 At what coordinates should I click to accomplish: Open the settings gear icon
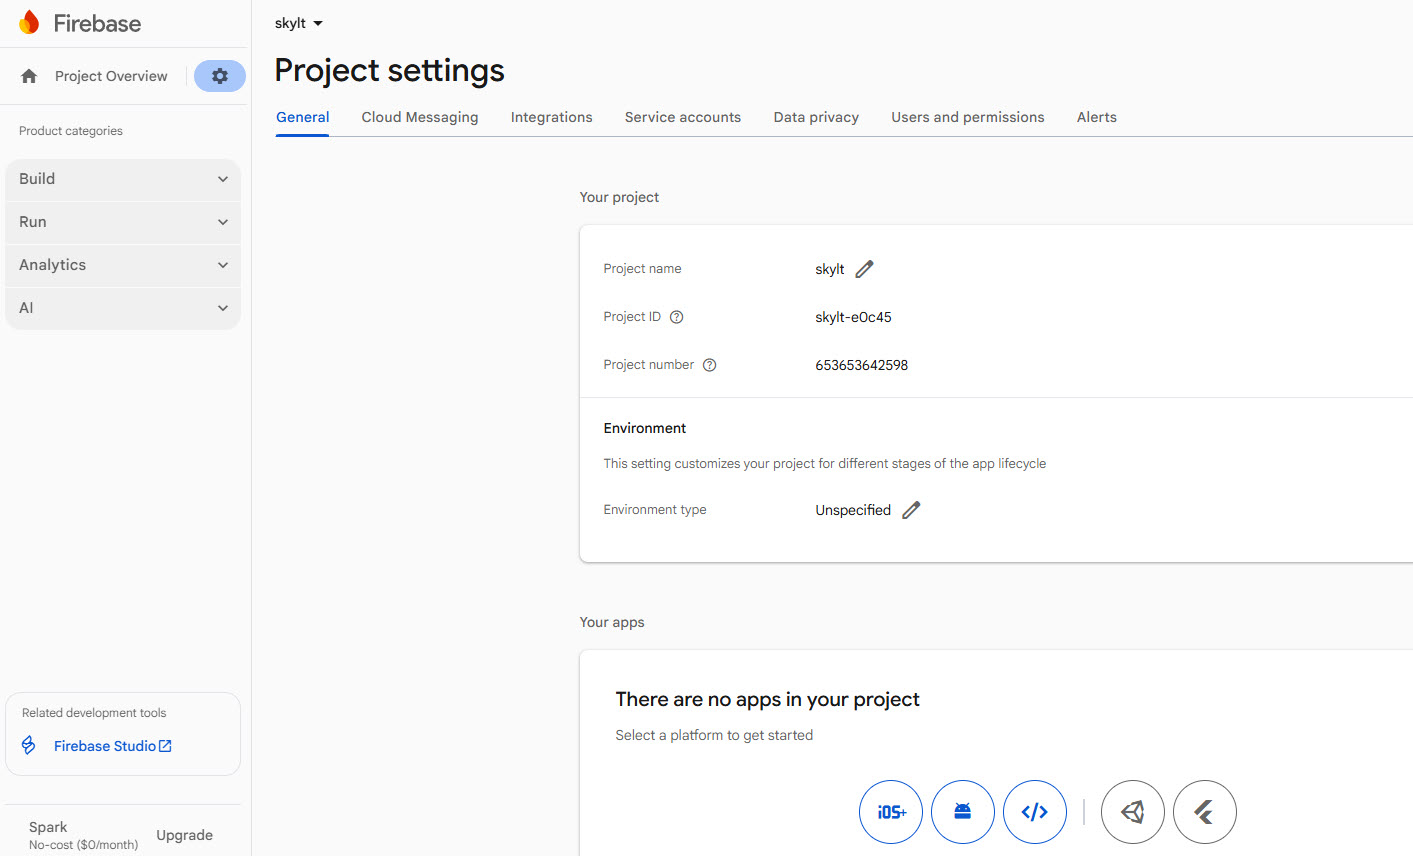(x=220, y=76)
